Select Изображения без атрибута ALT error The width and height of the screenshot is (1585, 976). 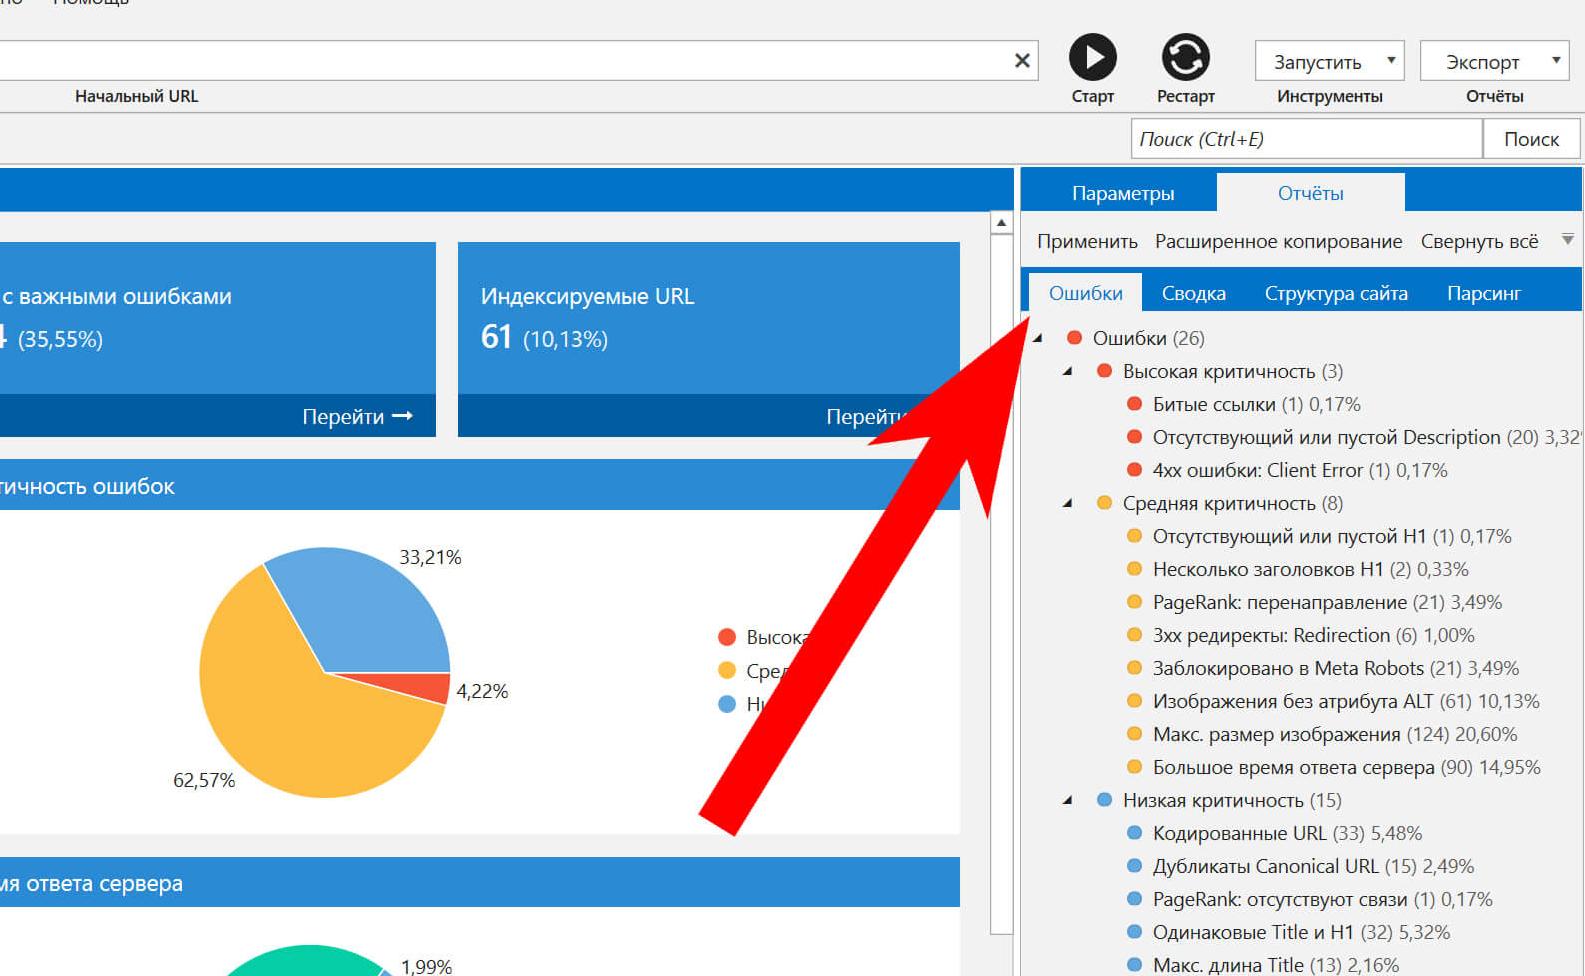click(x=1292, y=701)
